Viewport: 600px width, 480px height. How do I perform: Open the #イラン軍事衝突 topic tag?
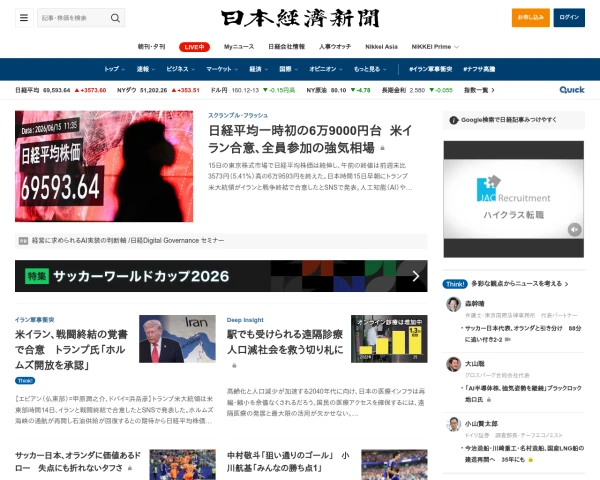[430, 69]
